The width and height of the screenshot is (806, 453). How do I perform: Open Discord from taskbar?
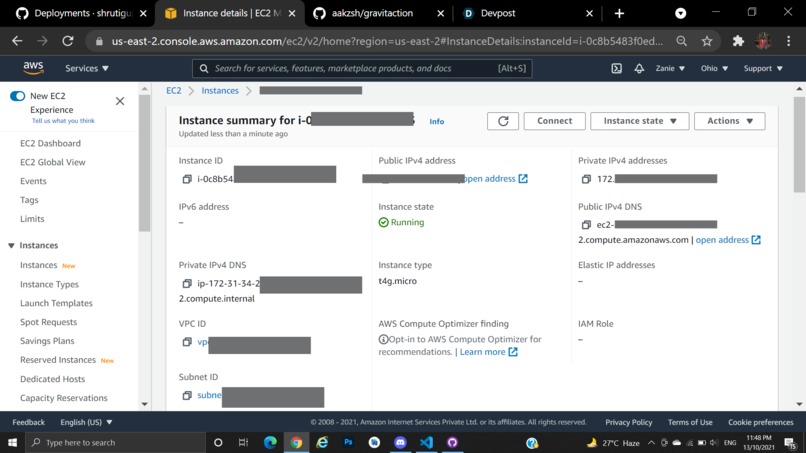click(x=400, y=442)
